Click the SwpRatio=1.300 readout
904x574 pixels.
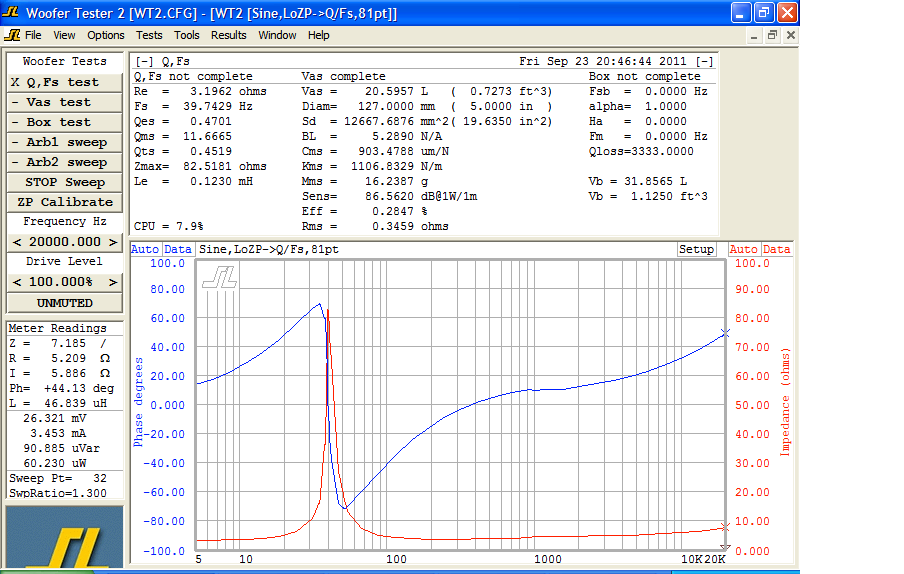[58, 493]
